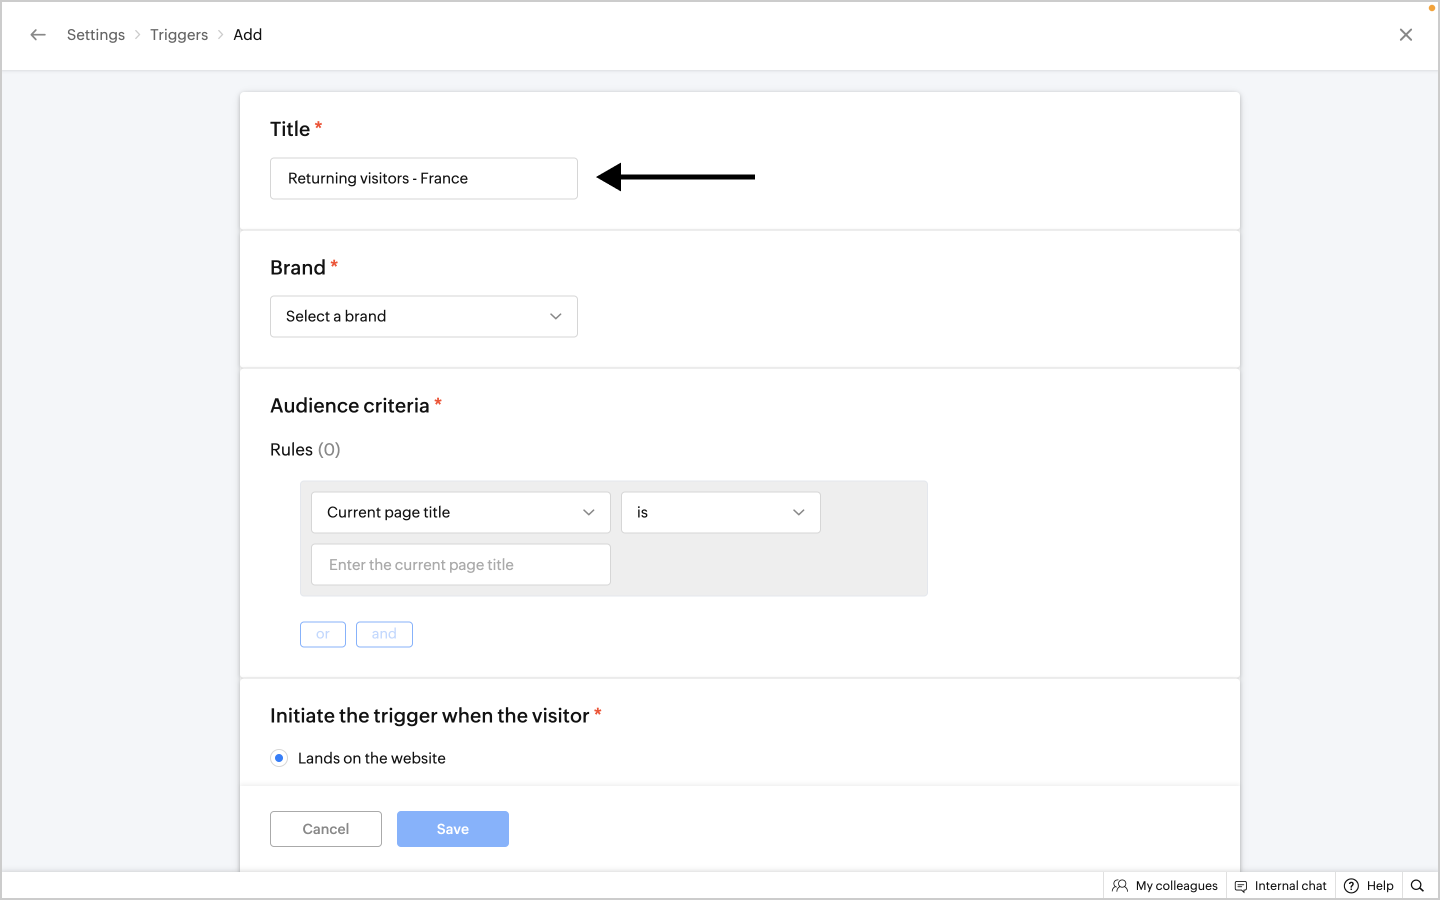The height and width of the screenshot is (900, 1440).
Task: Click the search magnifier icon
Action: coord(1417,886)
